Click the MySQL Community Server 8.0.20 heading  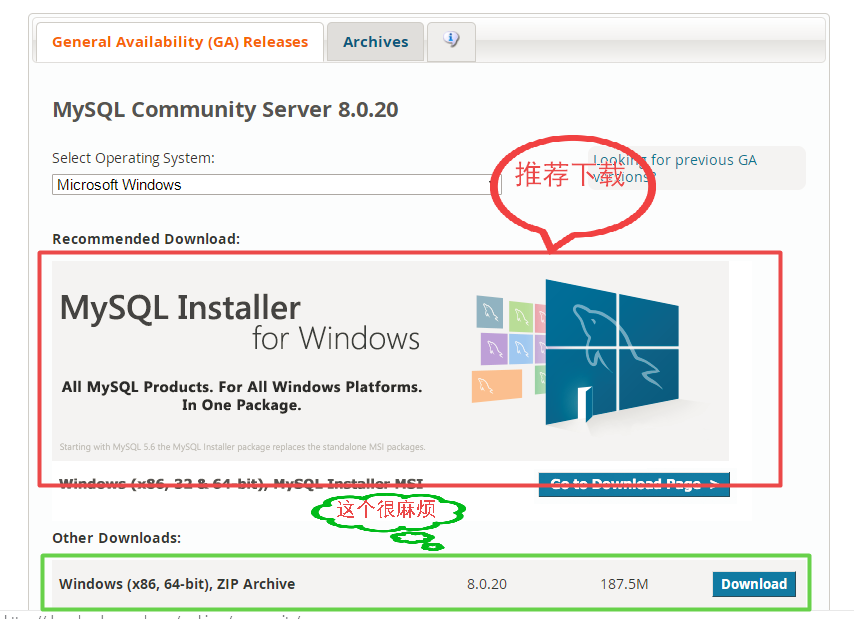point(225,109)
